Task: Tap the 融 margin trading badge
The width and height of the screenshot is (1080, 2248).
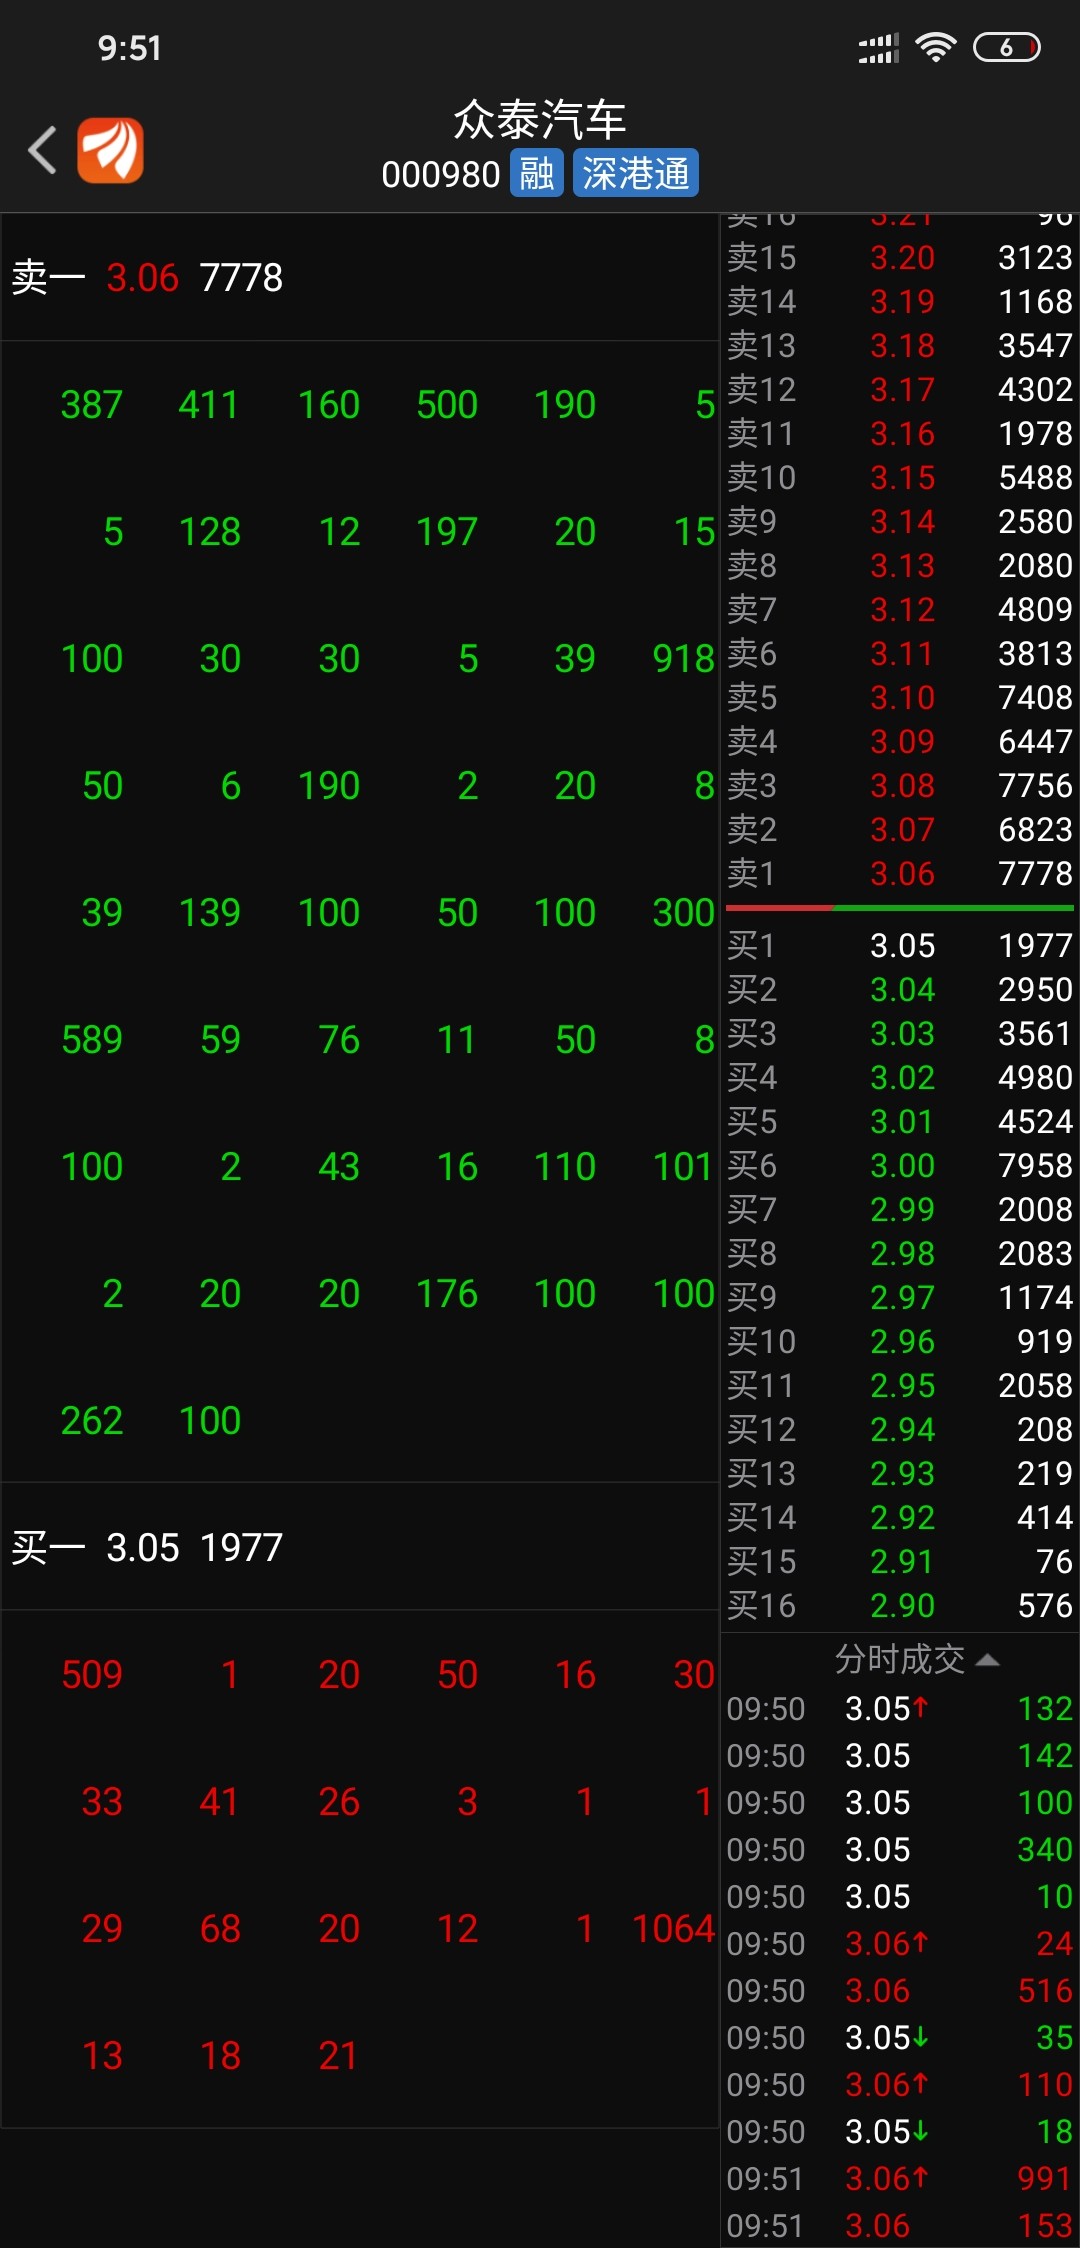Action: click(537, 173)
